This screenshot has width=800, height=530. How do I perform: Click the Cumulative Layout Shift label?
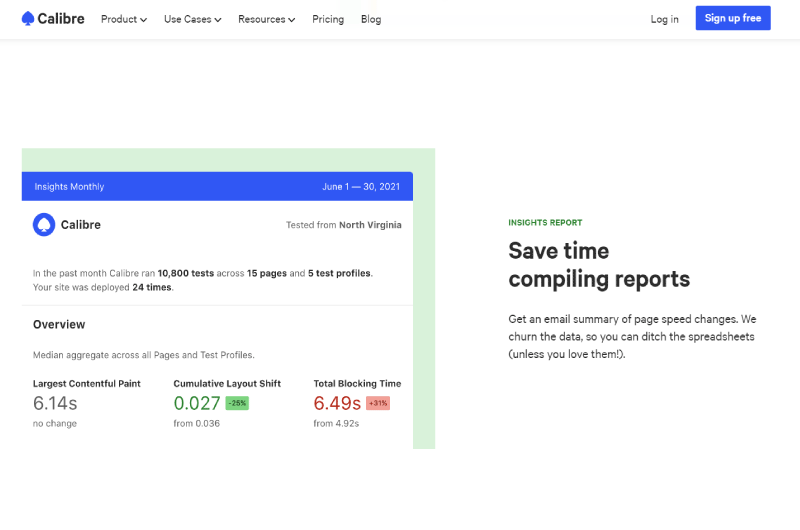pyautogui.click(x=227, y=384)
